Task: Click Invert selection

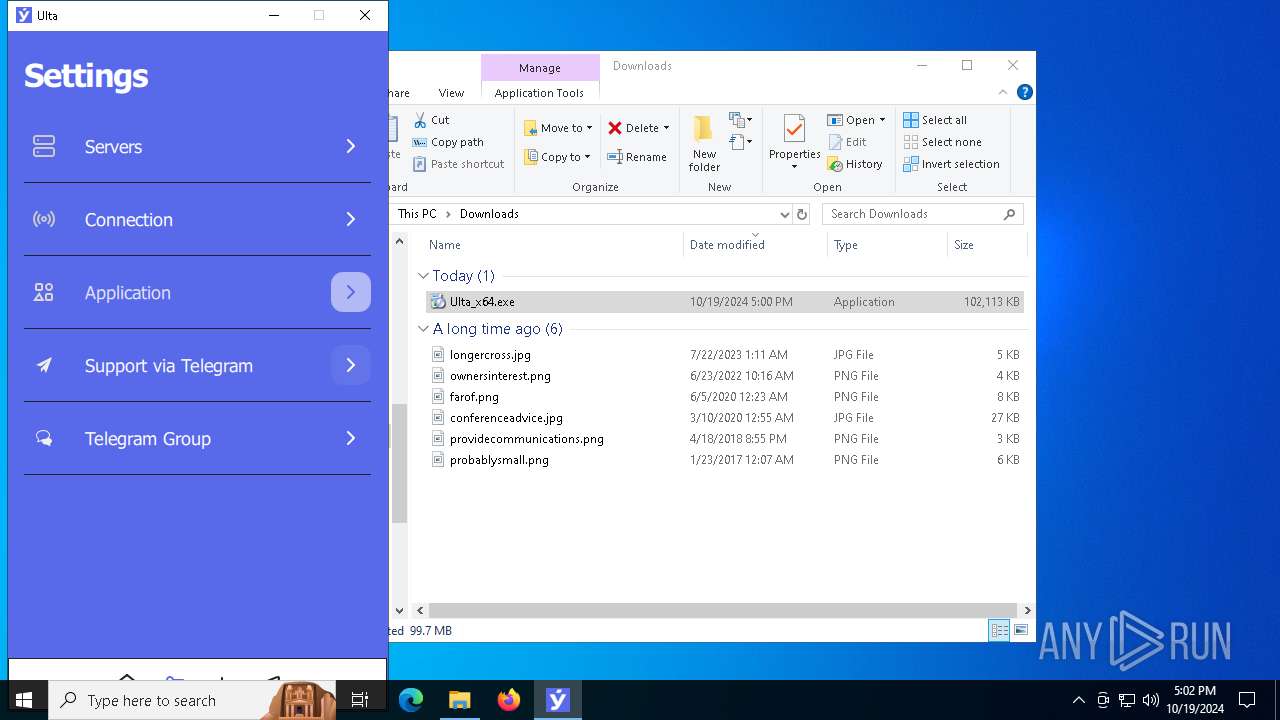Action: pos(951,164)
